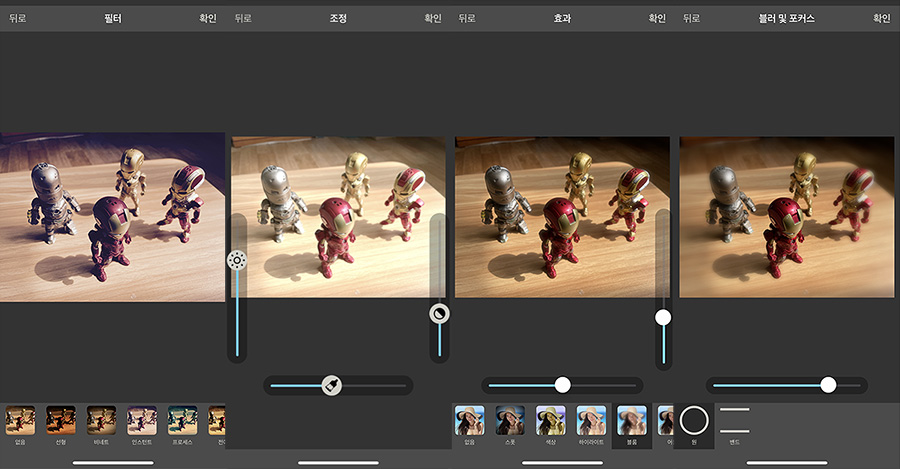
Task: Click the blur amount slider knob
Action: [828, 385]
